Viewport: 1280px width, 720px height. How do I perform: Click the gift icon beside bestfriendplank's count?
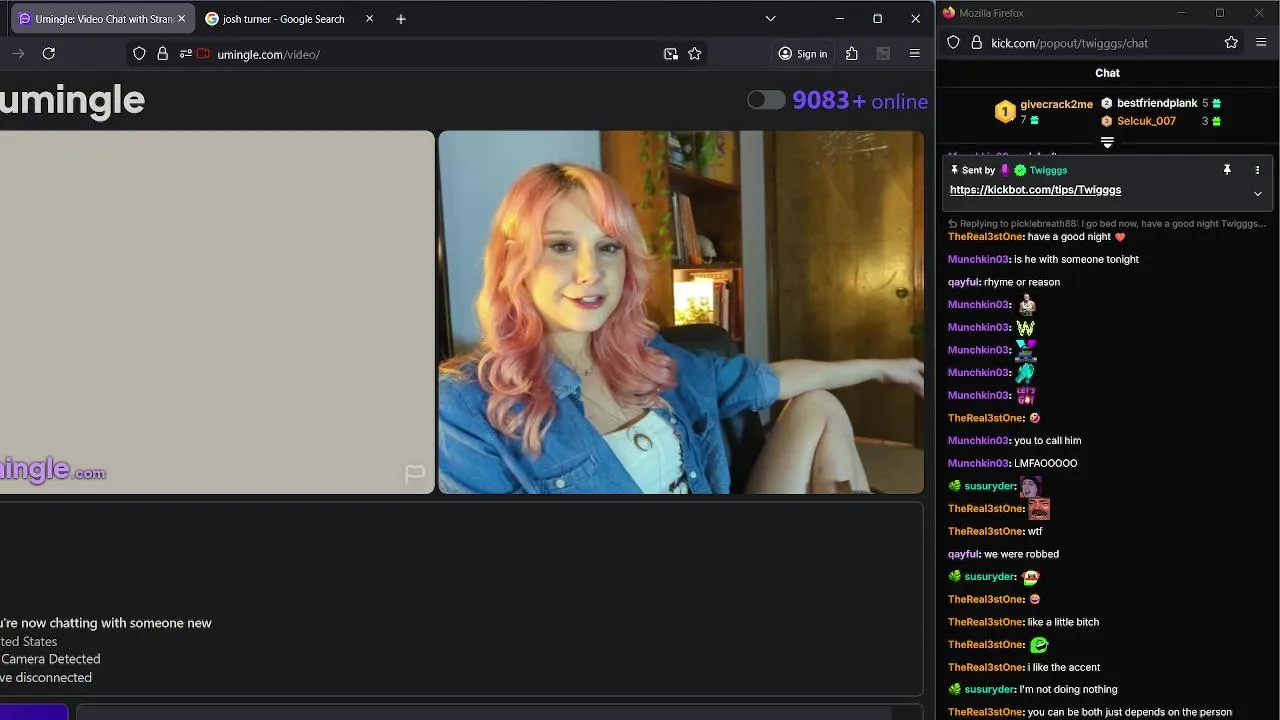(1216, 103)
